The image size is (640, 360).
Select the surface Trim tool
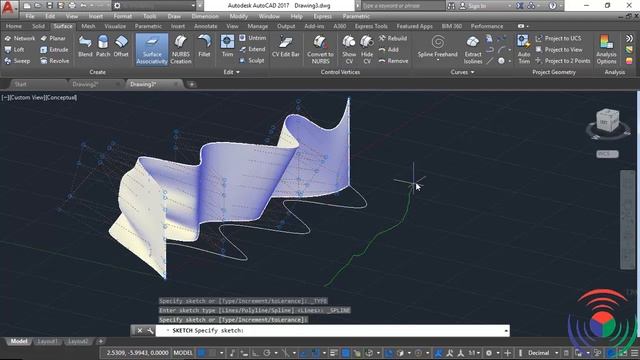tap(227, 46)
